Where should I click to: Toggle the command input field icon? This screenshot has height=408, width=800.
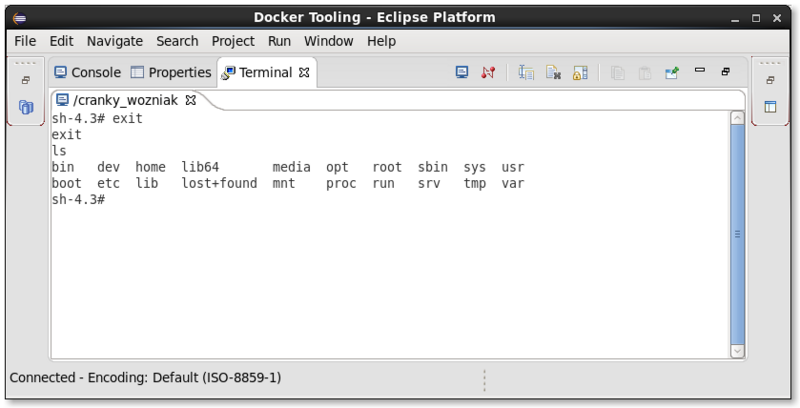[526, 73]
